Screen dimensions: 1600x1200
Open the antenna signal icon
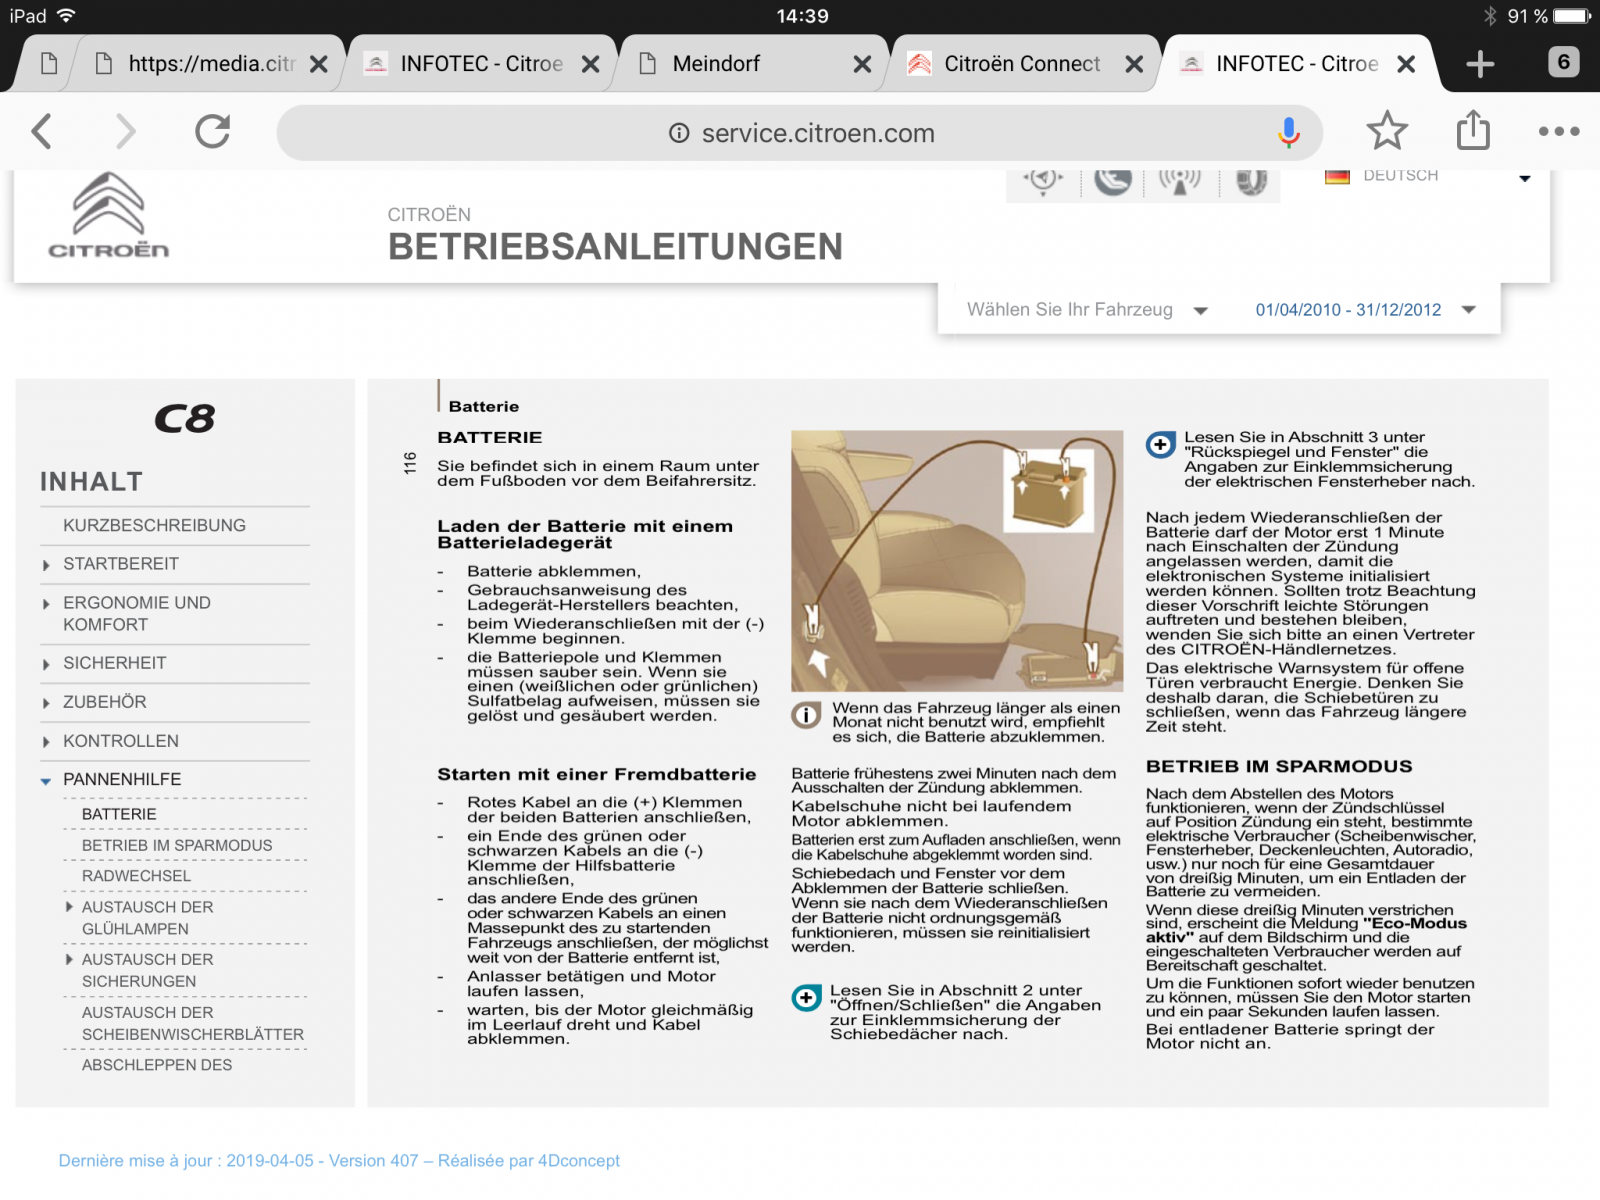tap(1180, 181)
